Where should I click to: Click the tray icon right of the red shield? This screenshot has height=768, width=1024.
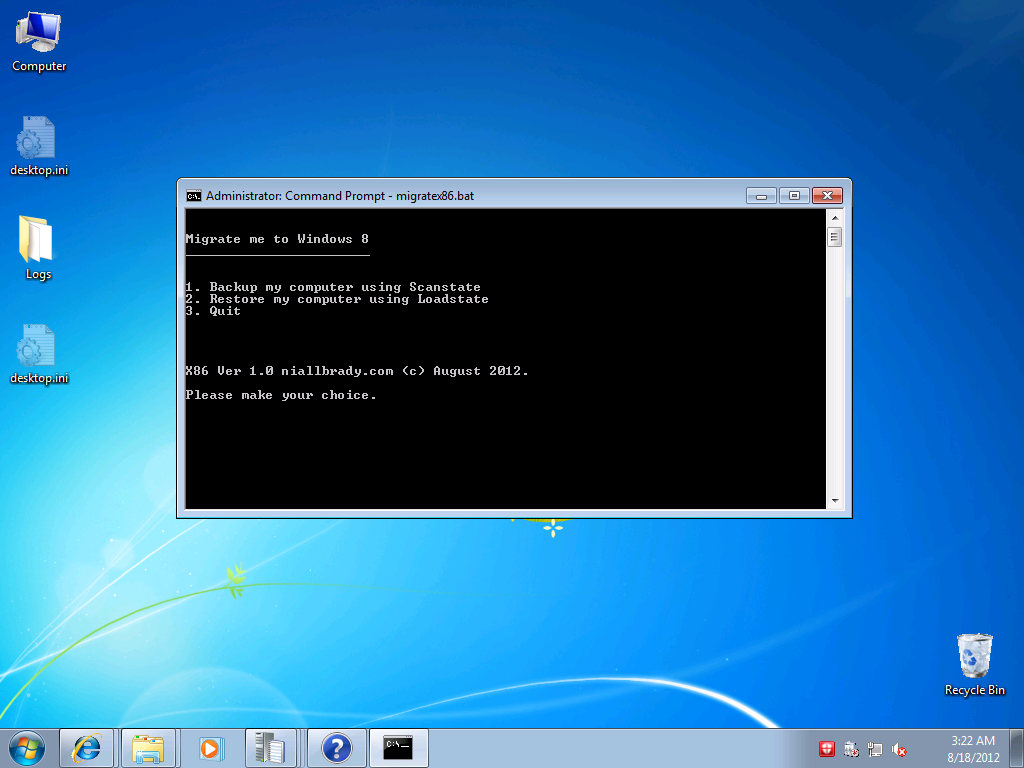(851, 749)
